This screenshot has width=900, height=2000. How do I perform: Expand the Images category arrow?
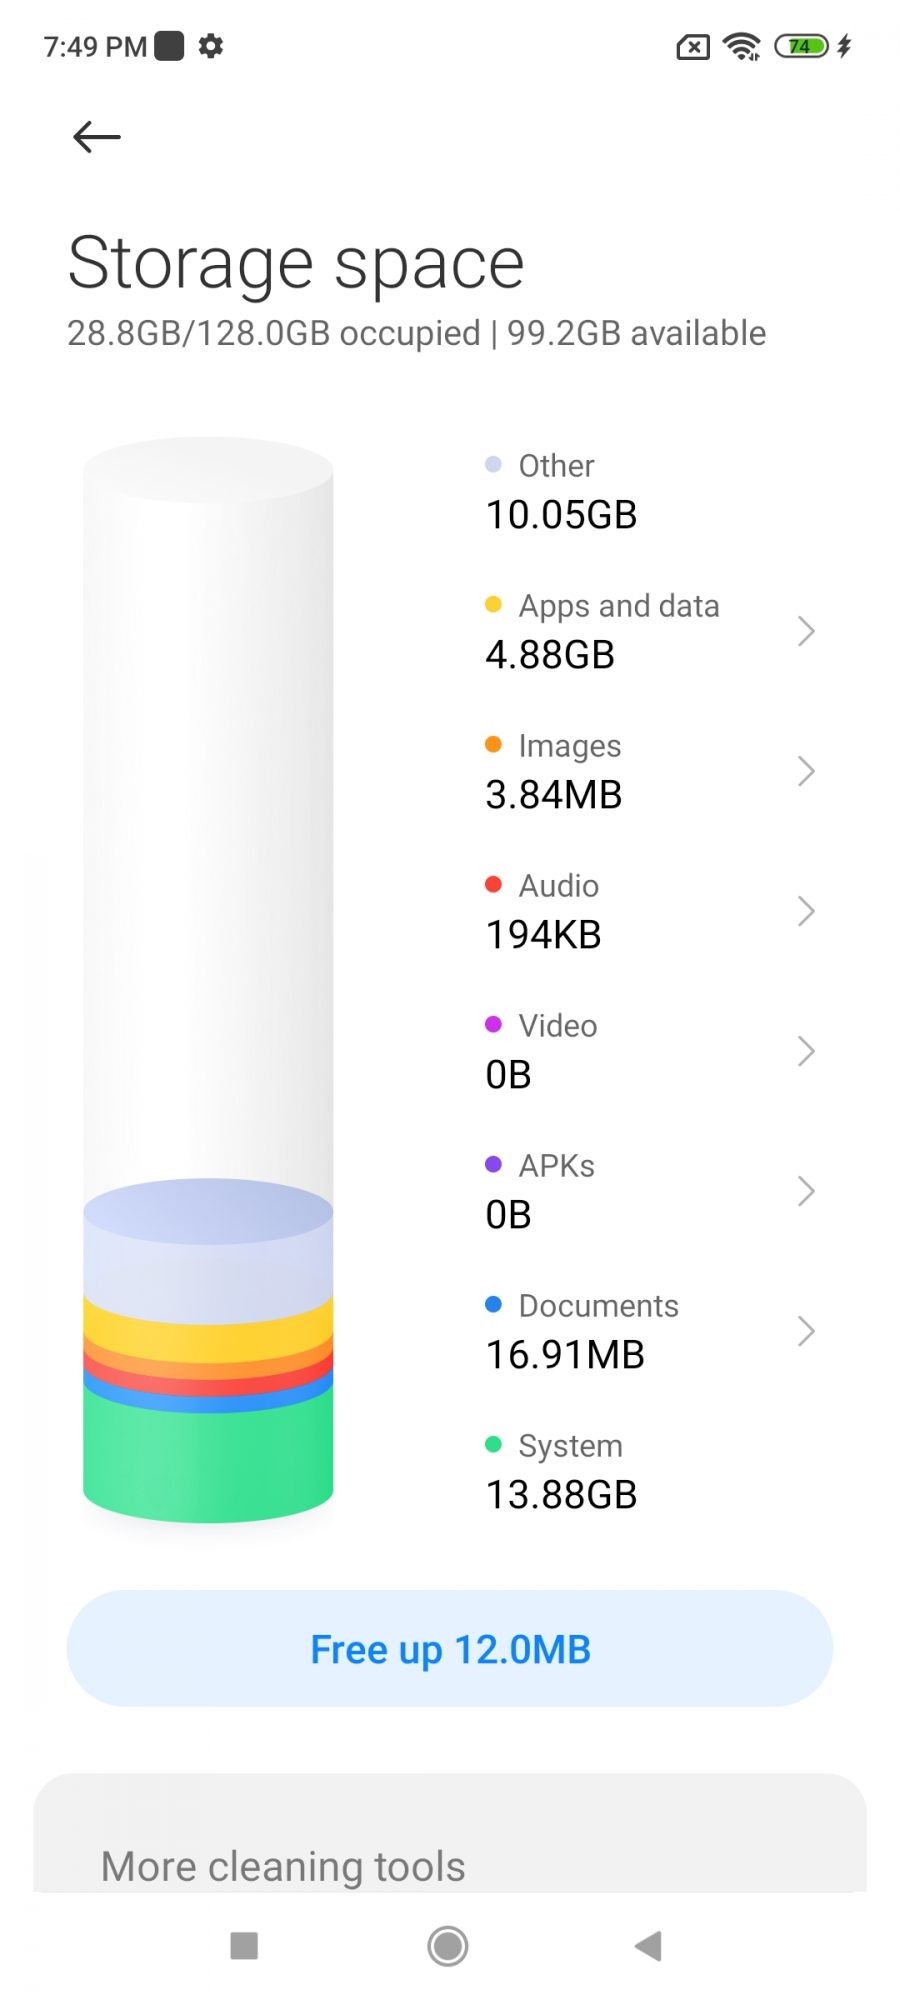point(806,771)
